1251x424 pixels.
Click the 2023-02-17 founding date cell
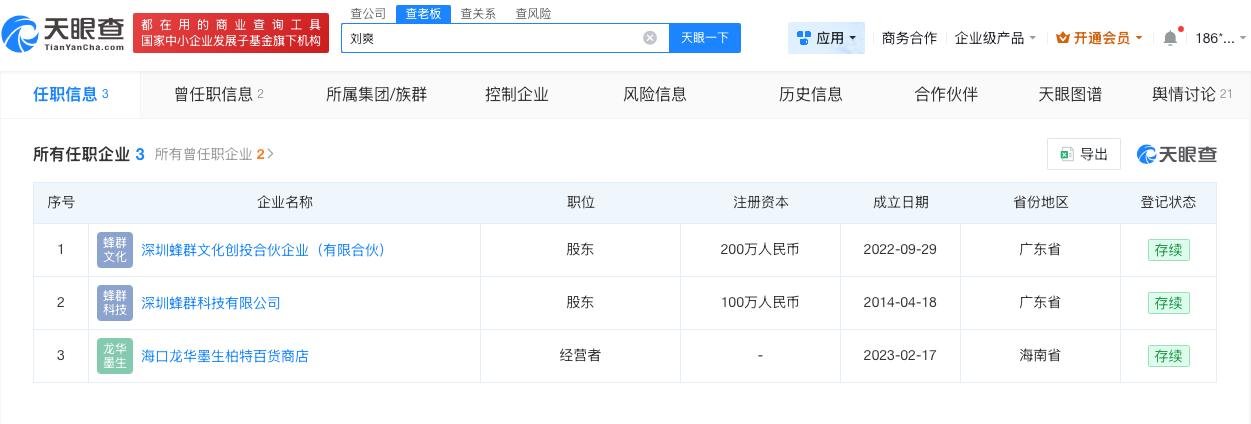pos(900,356)
